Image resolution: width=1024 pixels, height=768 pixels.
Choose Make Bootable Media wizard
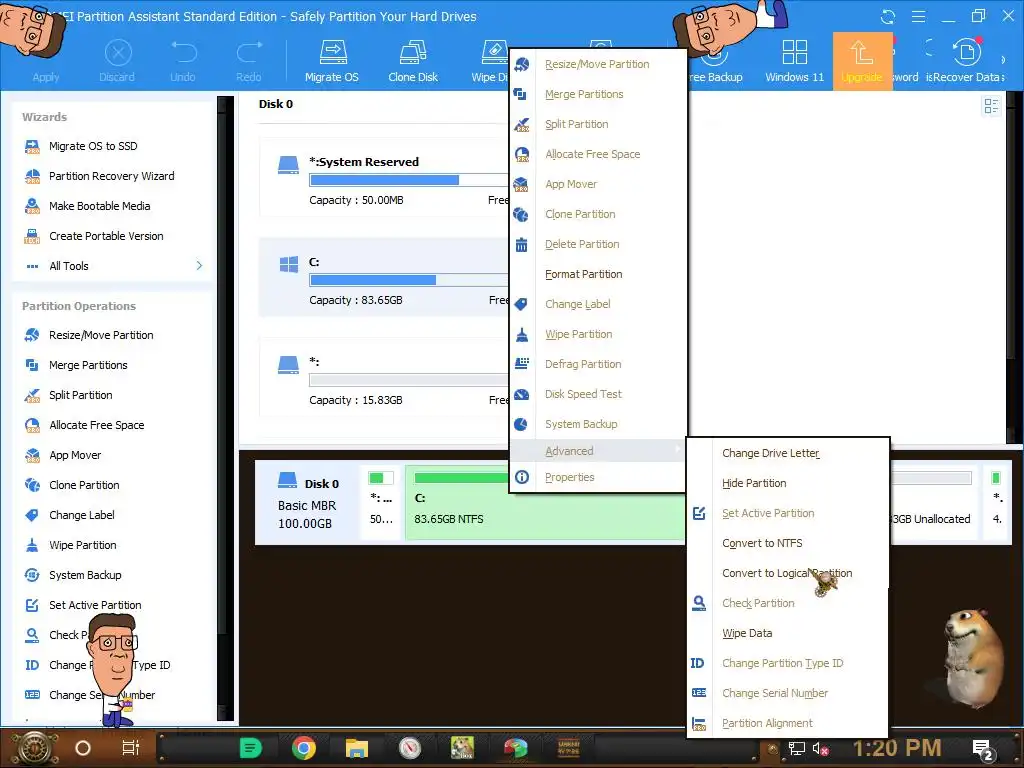[x=99, y=206]
